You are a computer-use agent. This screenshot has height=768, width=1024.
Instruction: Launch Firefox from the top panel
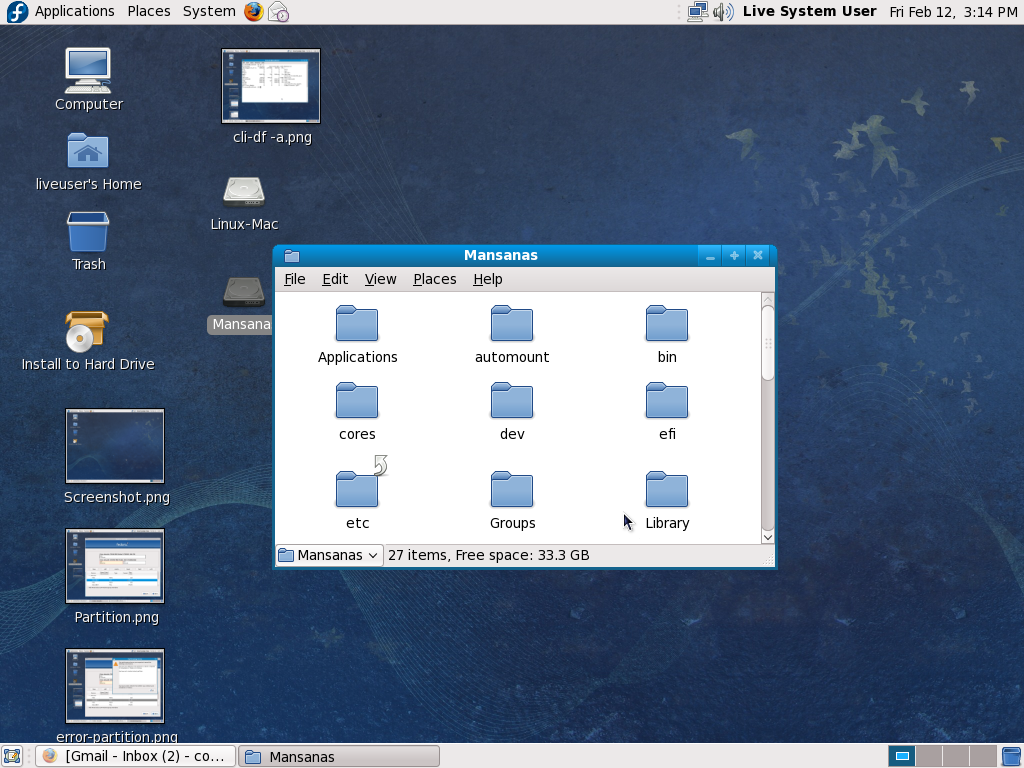[x=253, y=11]
